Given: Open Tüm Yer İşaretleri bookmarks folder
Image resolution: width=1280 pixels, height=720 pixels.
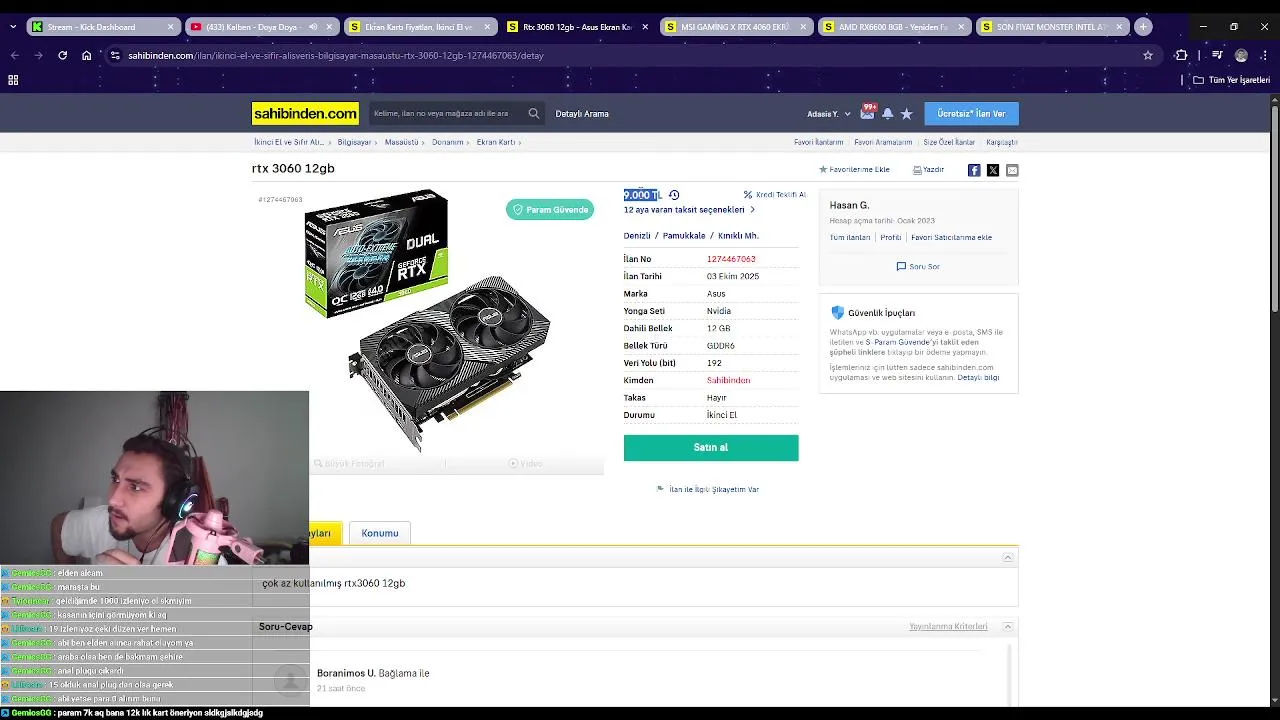Looking at the screenshot, I should pyautogui.click(x=1232, y=80).
